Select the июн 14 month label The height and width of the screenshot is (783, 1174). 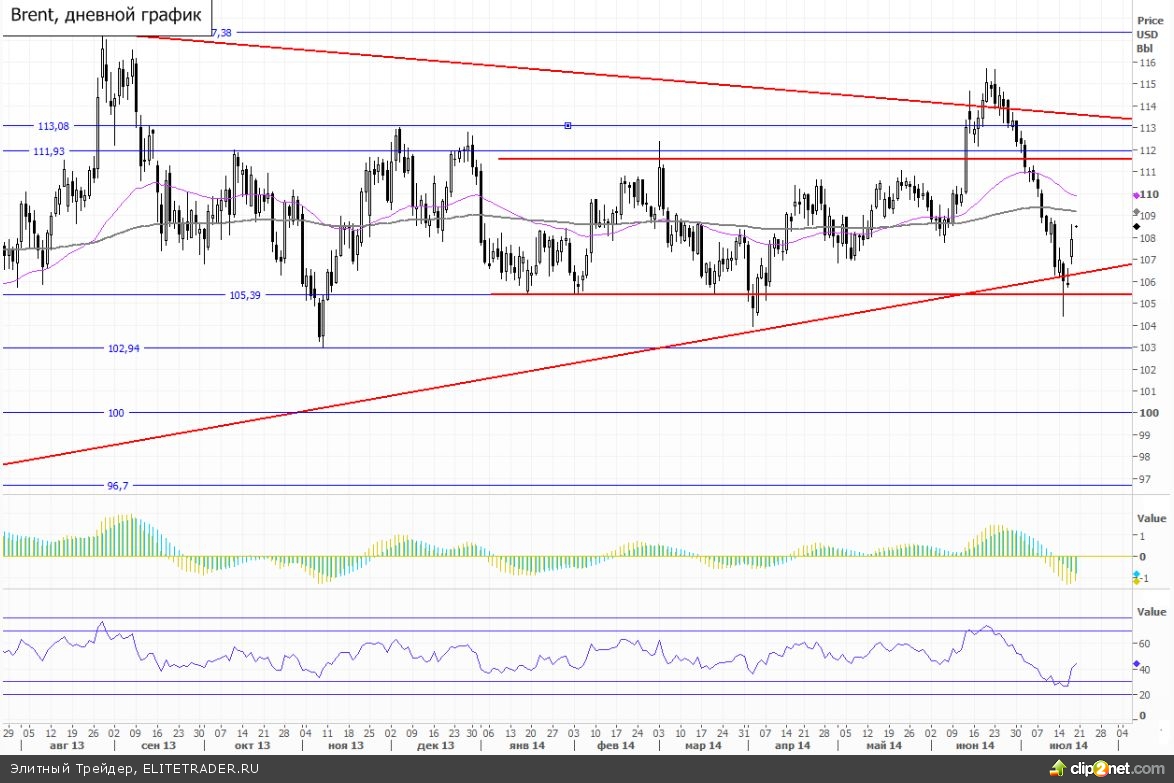(x=976, y=746)
